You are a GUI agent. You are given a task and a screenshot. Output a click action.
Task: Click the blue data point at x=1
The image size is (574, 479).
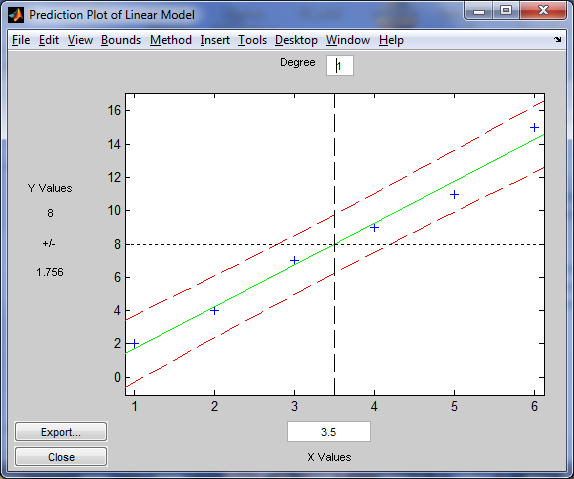[x=134, y=344]
